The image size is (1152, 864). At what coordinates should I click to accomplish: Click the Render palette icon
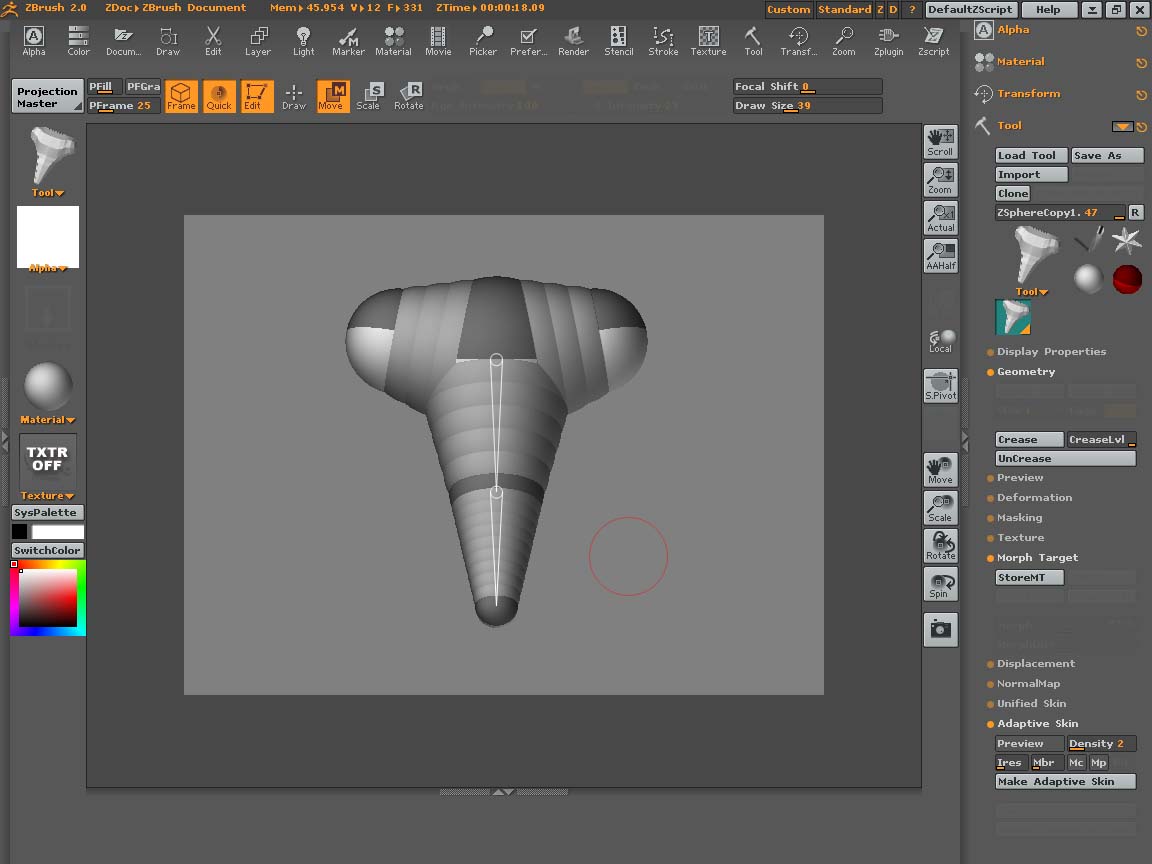point(573,40)
